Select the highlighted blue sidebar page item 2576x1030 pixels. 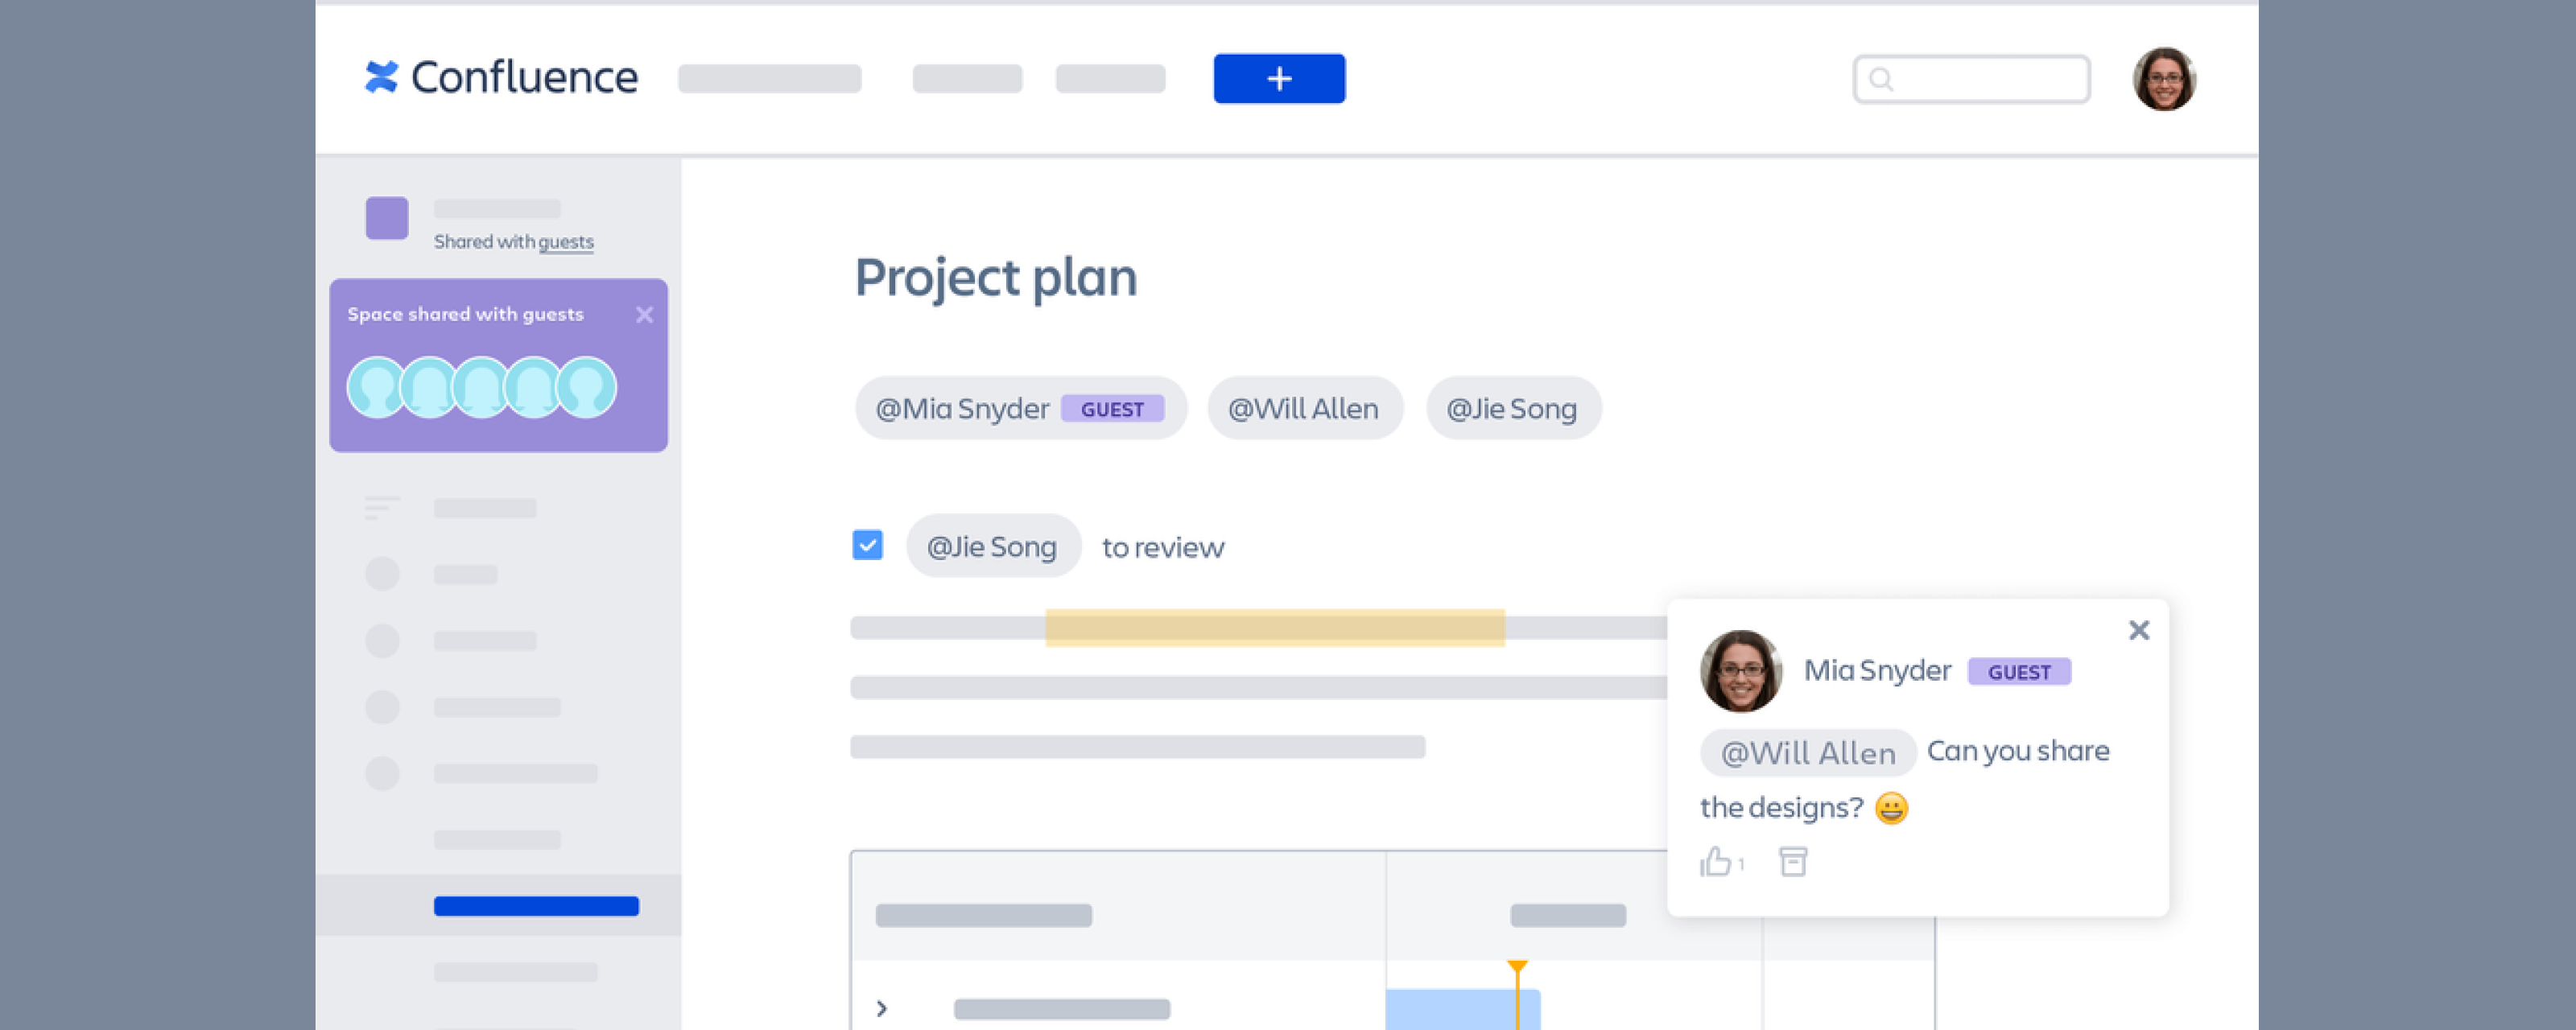click(536, 906)
